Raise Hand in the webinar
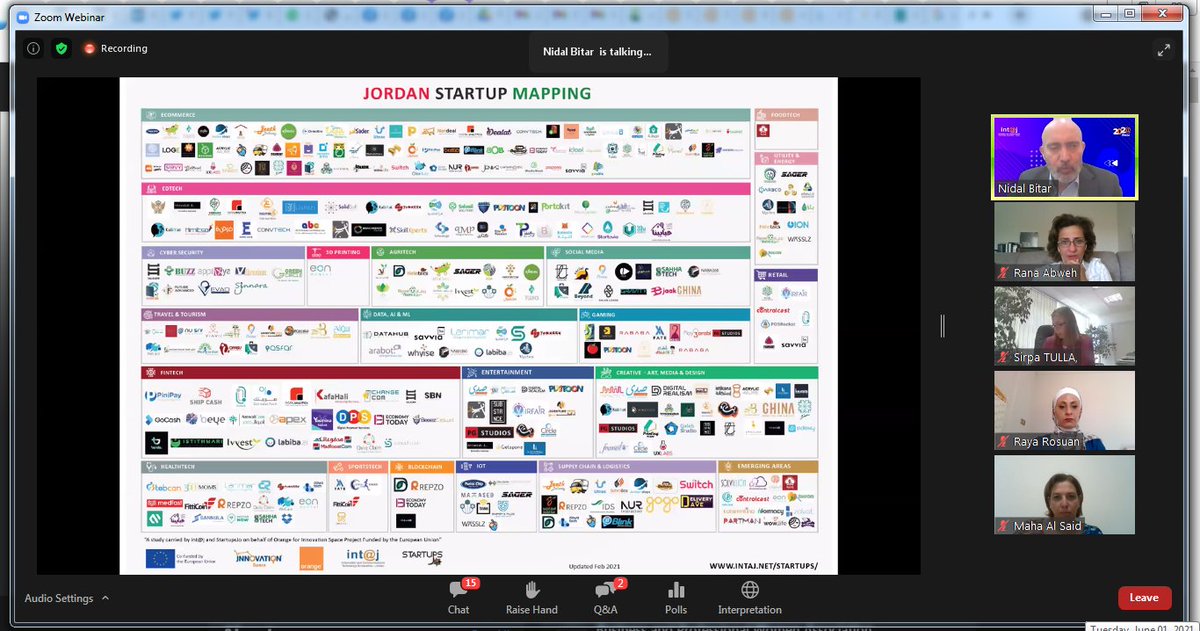This screenshot has height=631, width=1200. click(531, 597)
